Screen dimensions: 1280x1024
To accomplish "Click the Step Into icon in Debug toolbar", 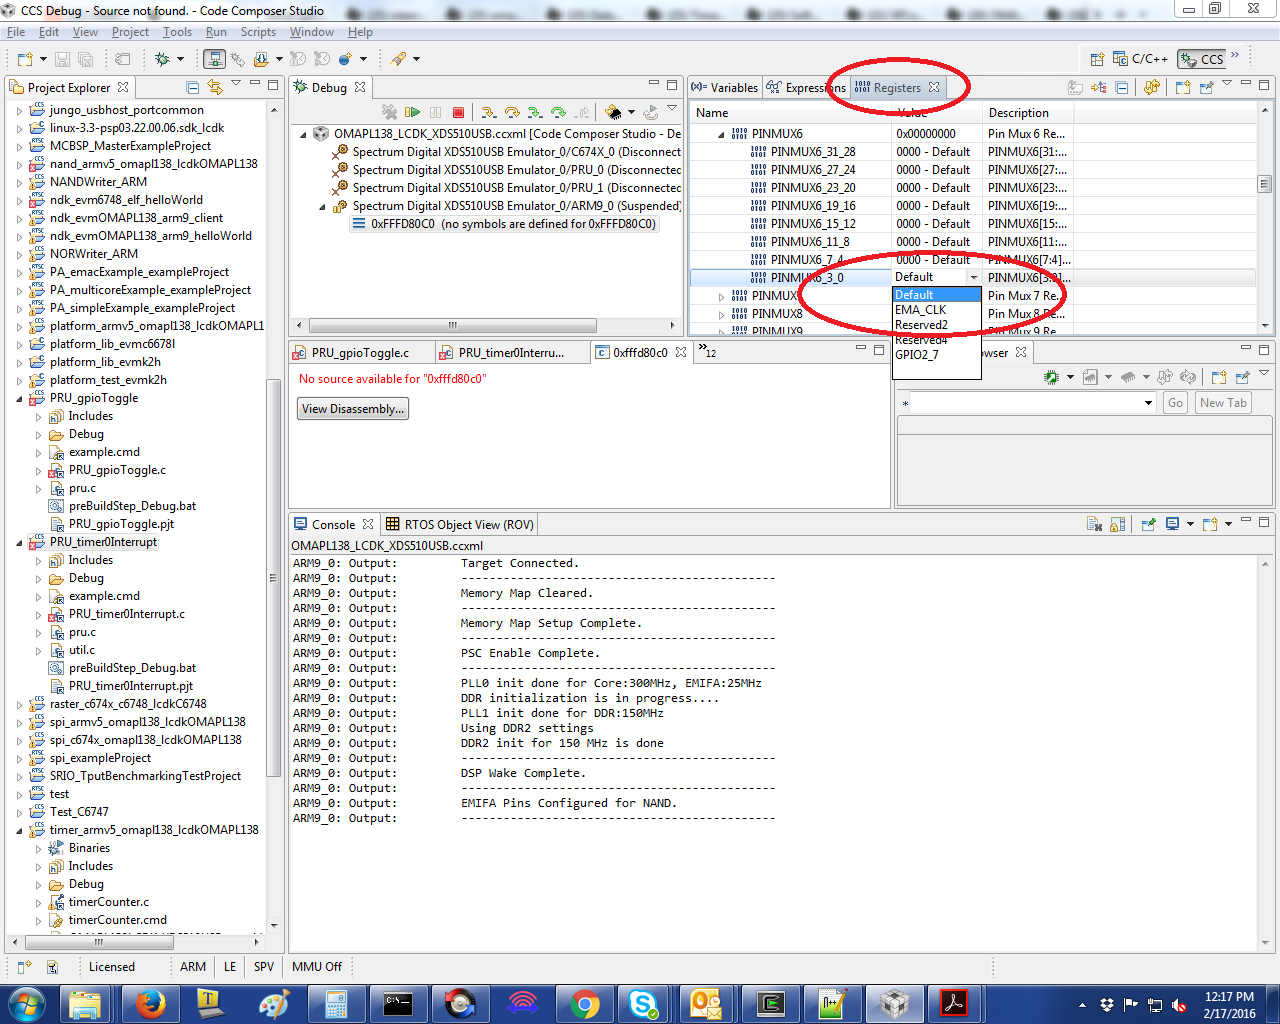I will (x=488, y=112).
